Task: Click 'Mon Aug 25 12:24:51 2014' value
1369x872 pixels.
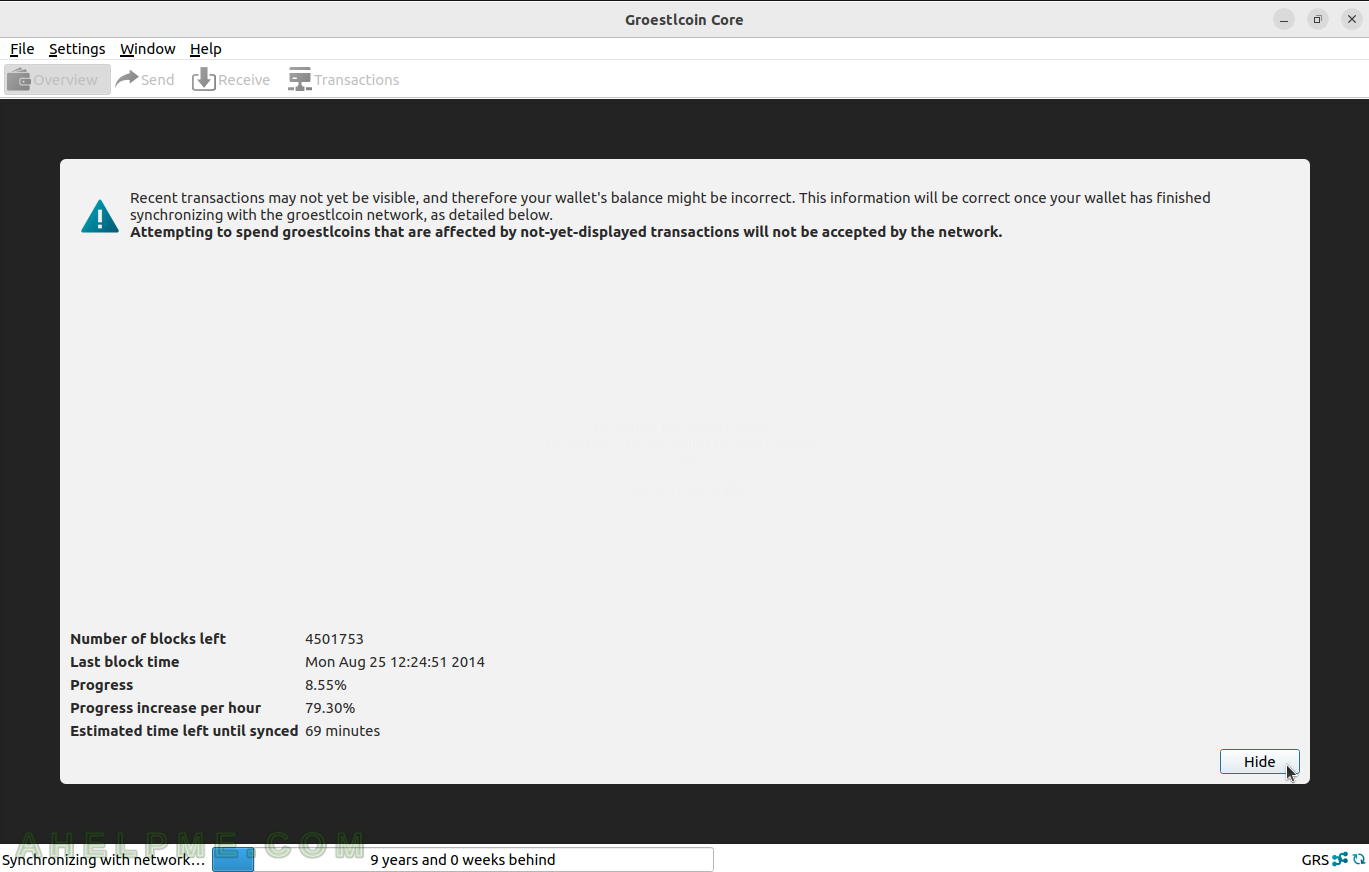Action: (395, 662)
